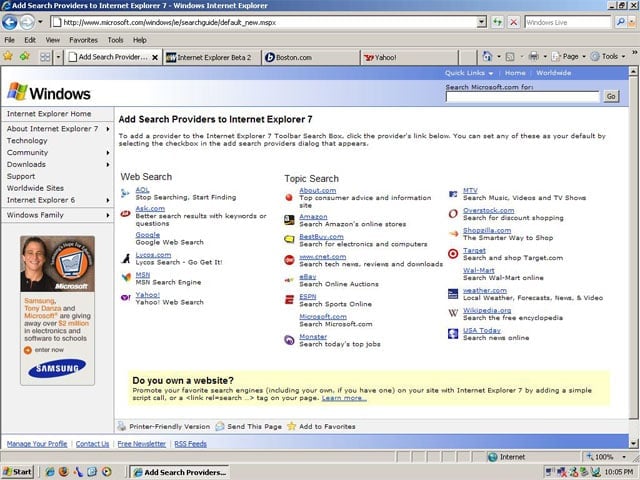Click the red Stop loading icon

[x=514, y=22]
